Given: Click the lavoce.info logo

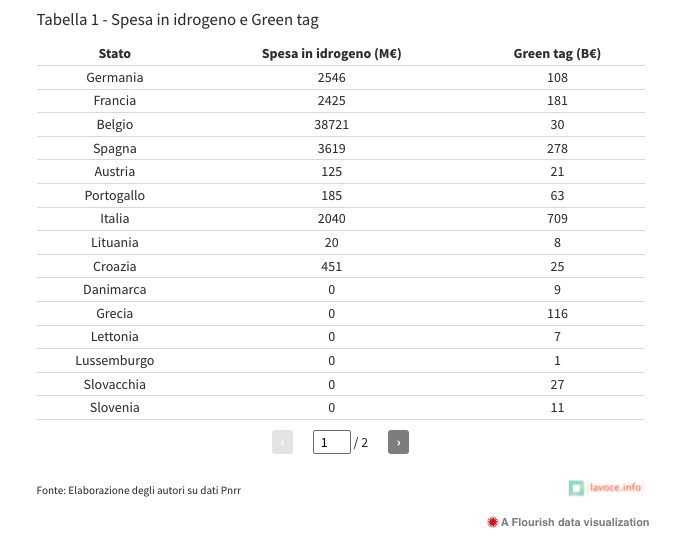Looking at the screenshot, I should [x=605, y=488].
